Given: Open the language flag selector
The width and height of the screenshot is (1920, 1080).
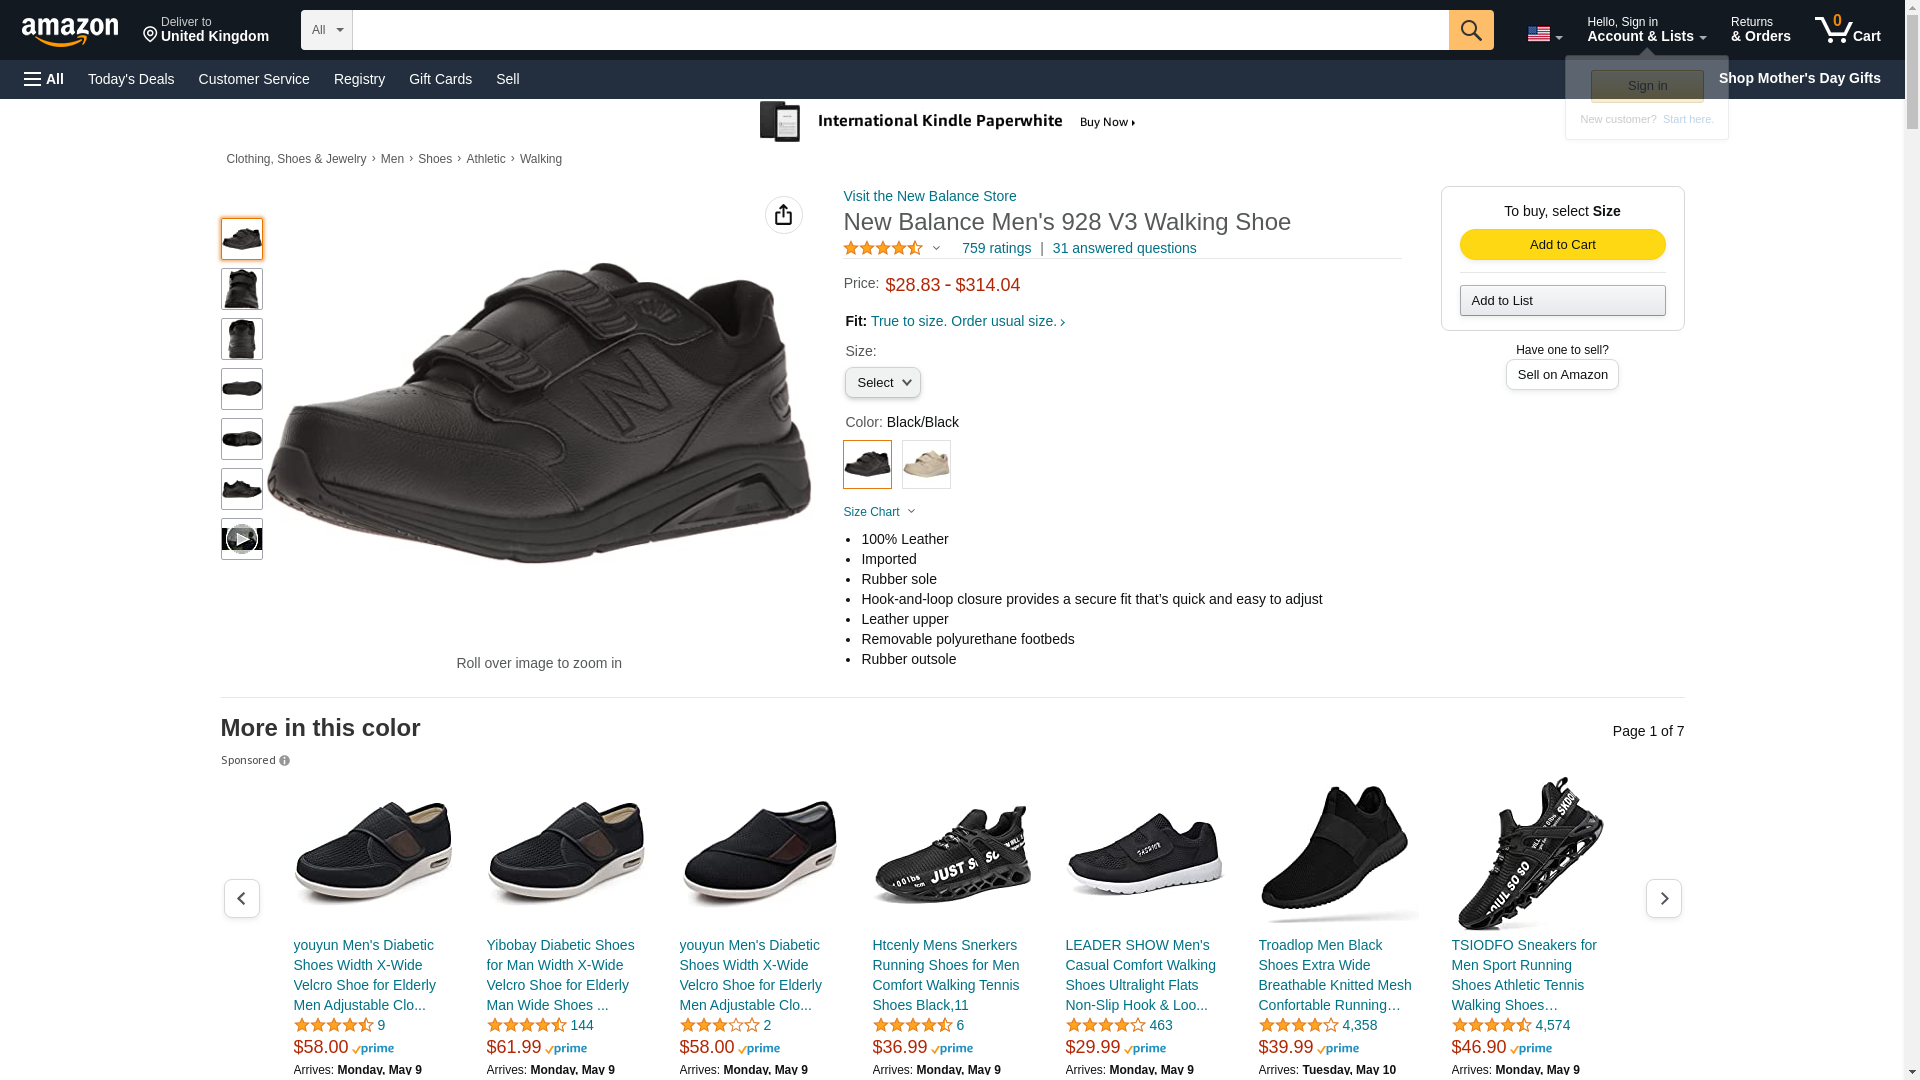Looking at the screenshot, I should click(1544, 35).
